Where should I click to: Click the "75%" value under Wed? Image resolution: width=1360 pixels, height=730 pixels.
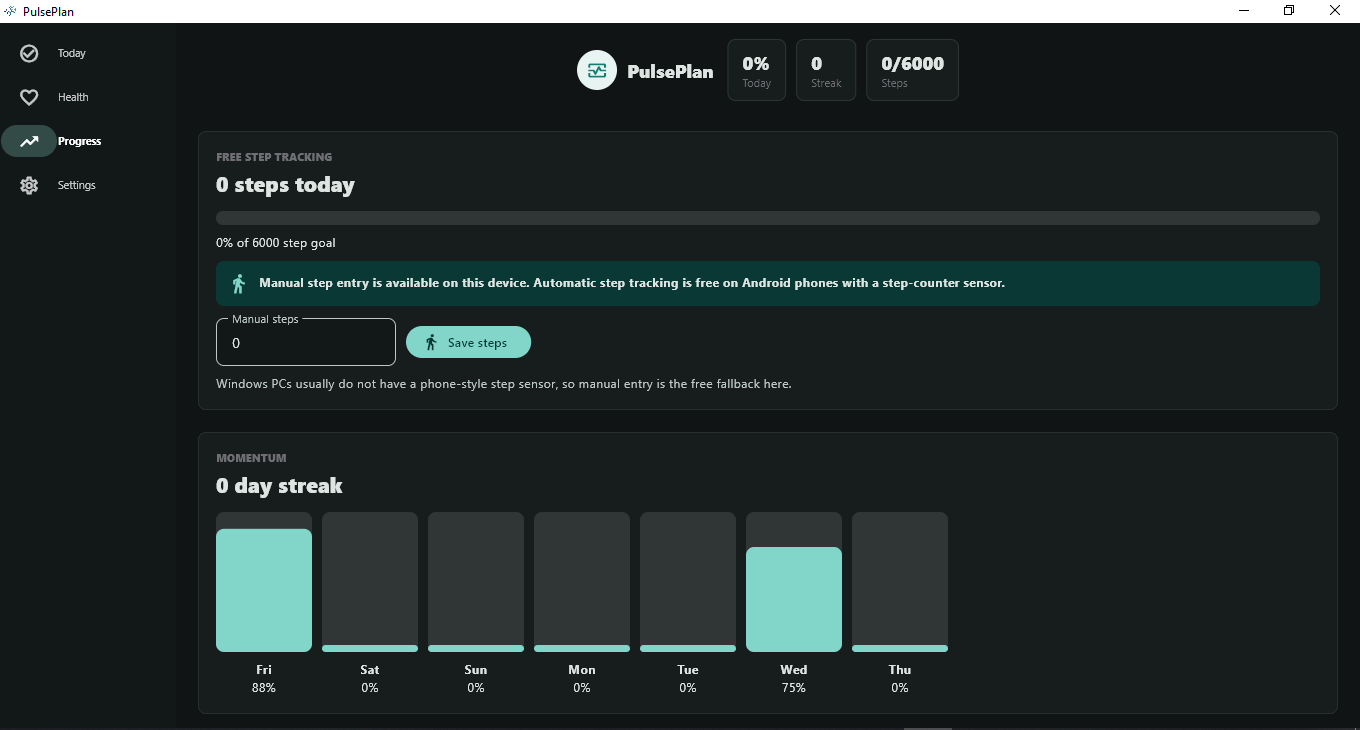(794, 688)
